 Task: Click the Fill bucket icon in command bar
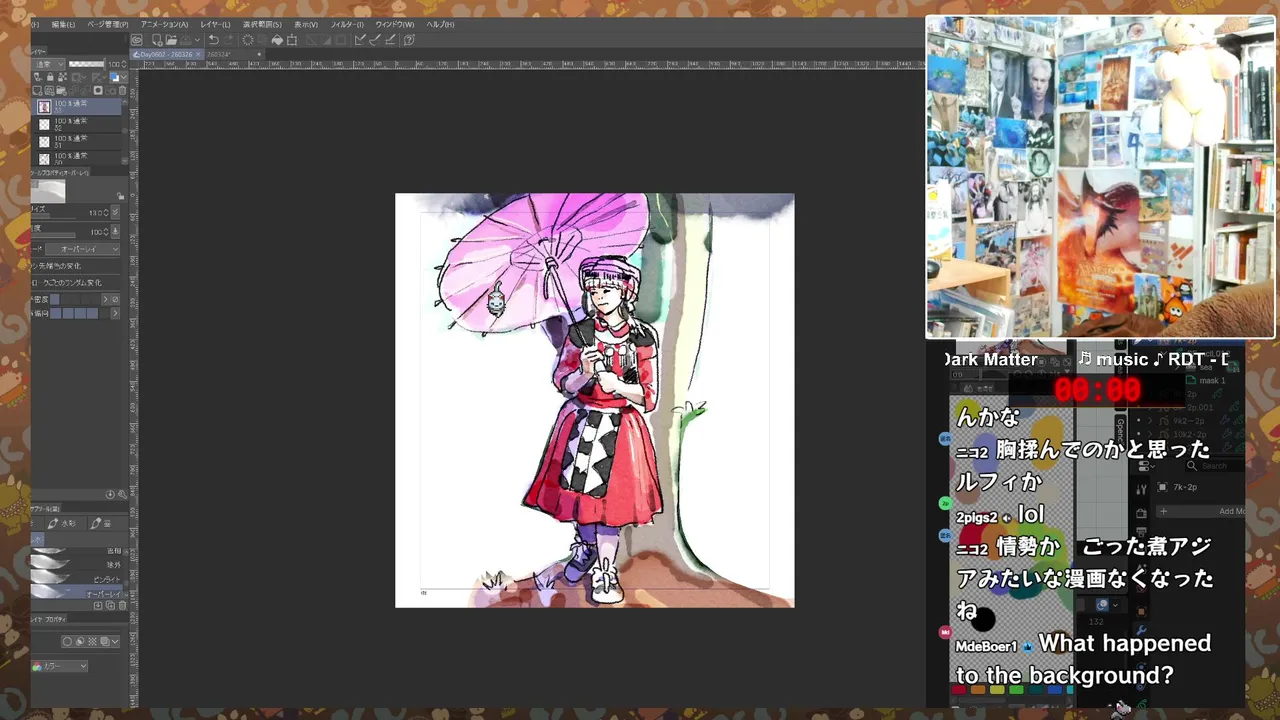[x=277, y=40]
